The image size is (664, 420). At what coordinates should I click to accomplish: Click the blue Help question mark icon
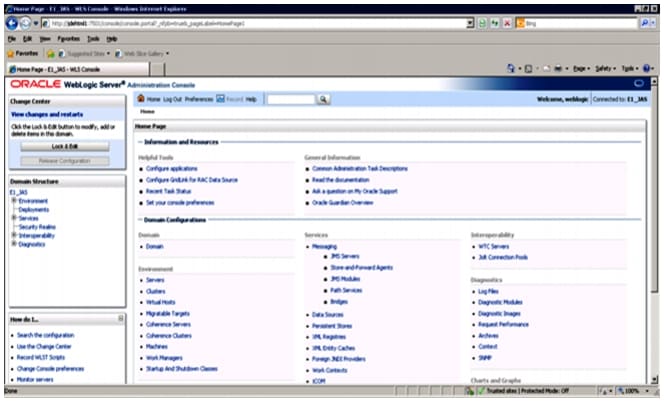click(x=646, y=69)
